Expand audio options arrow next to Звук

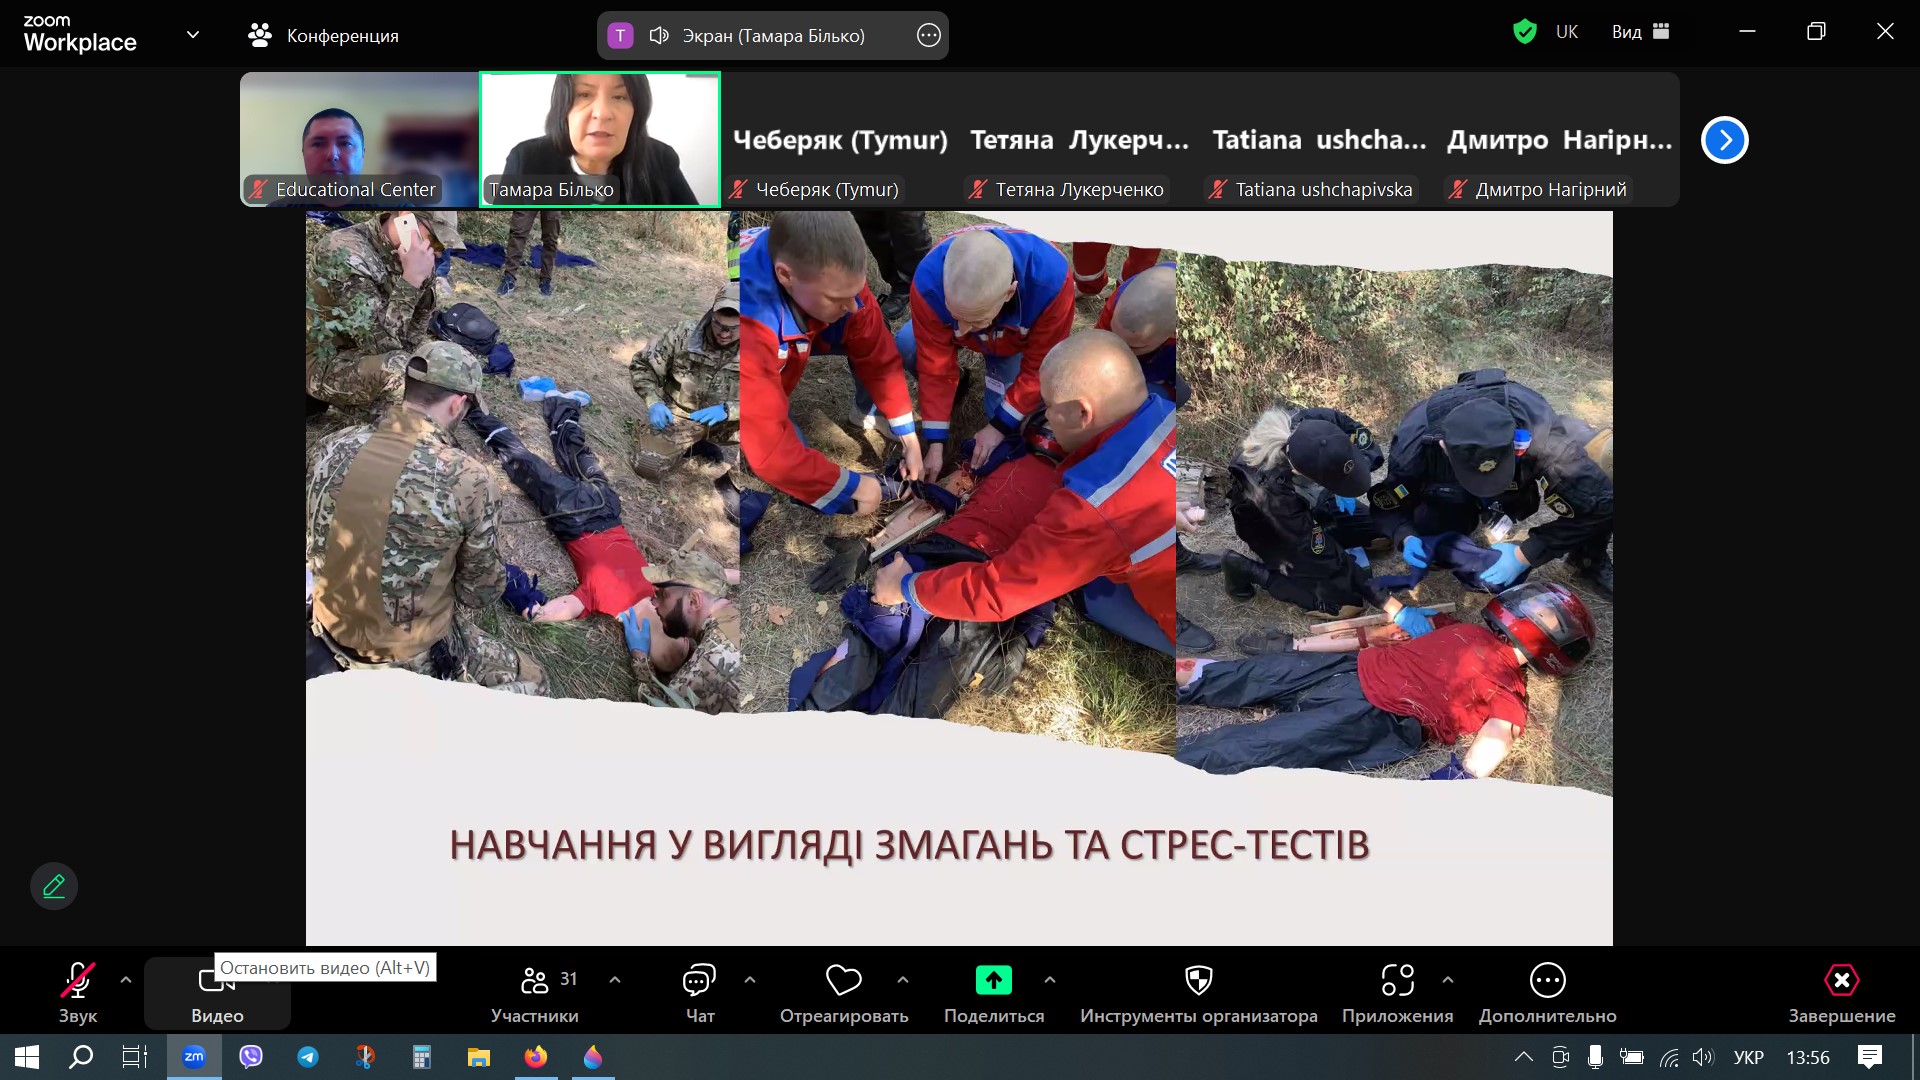tap(126, 980)
